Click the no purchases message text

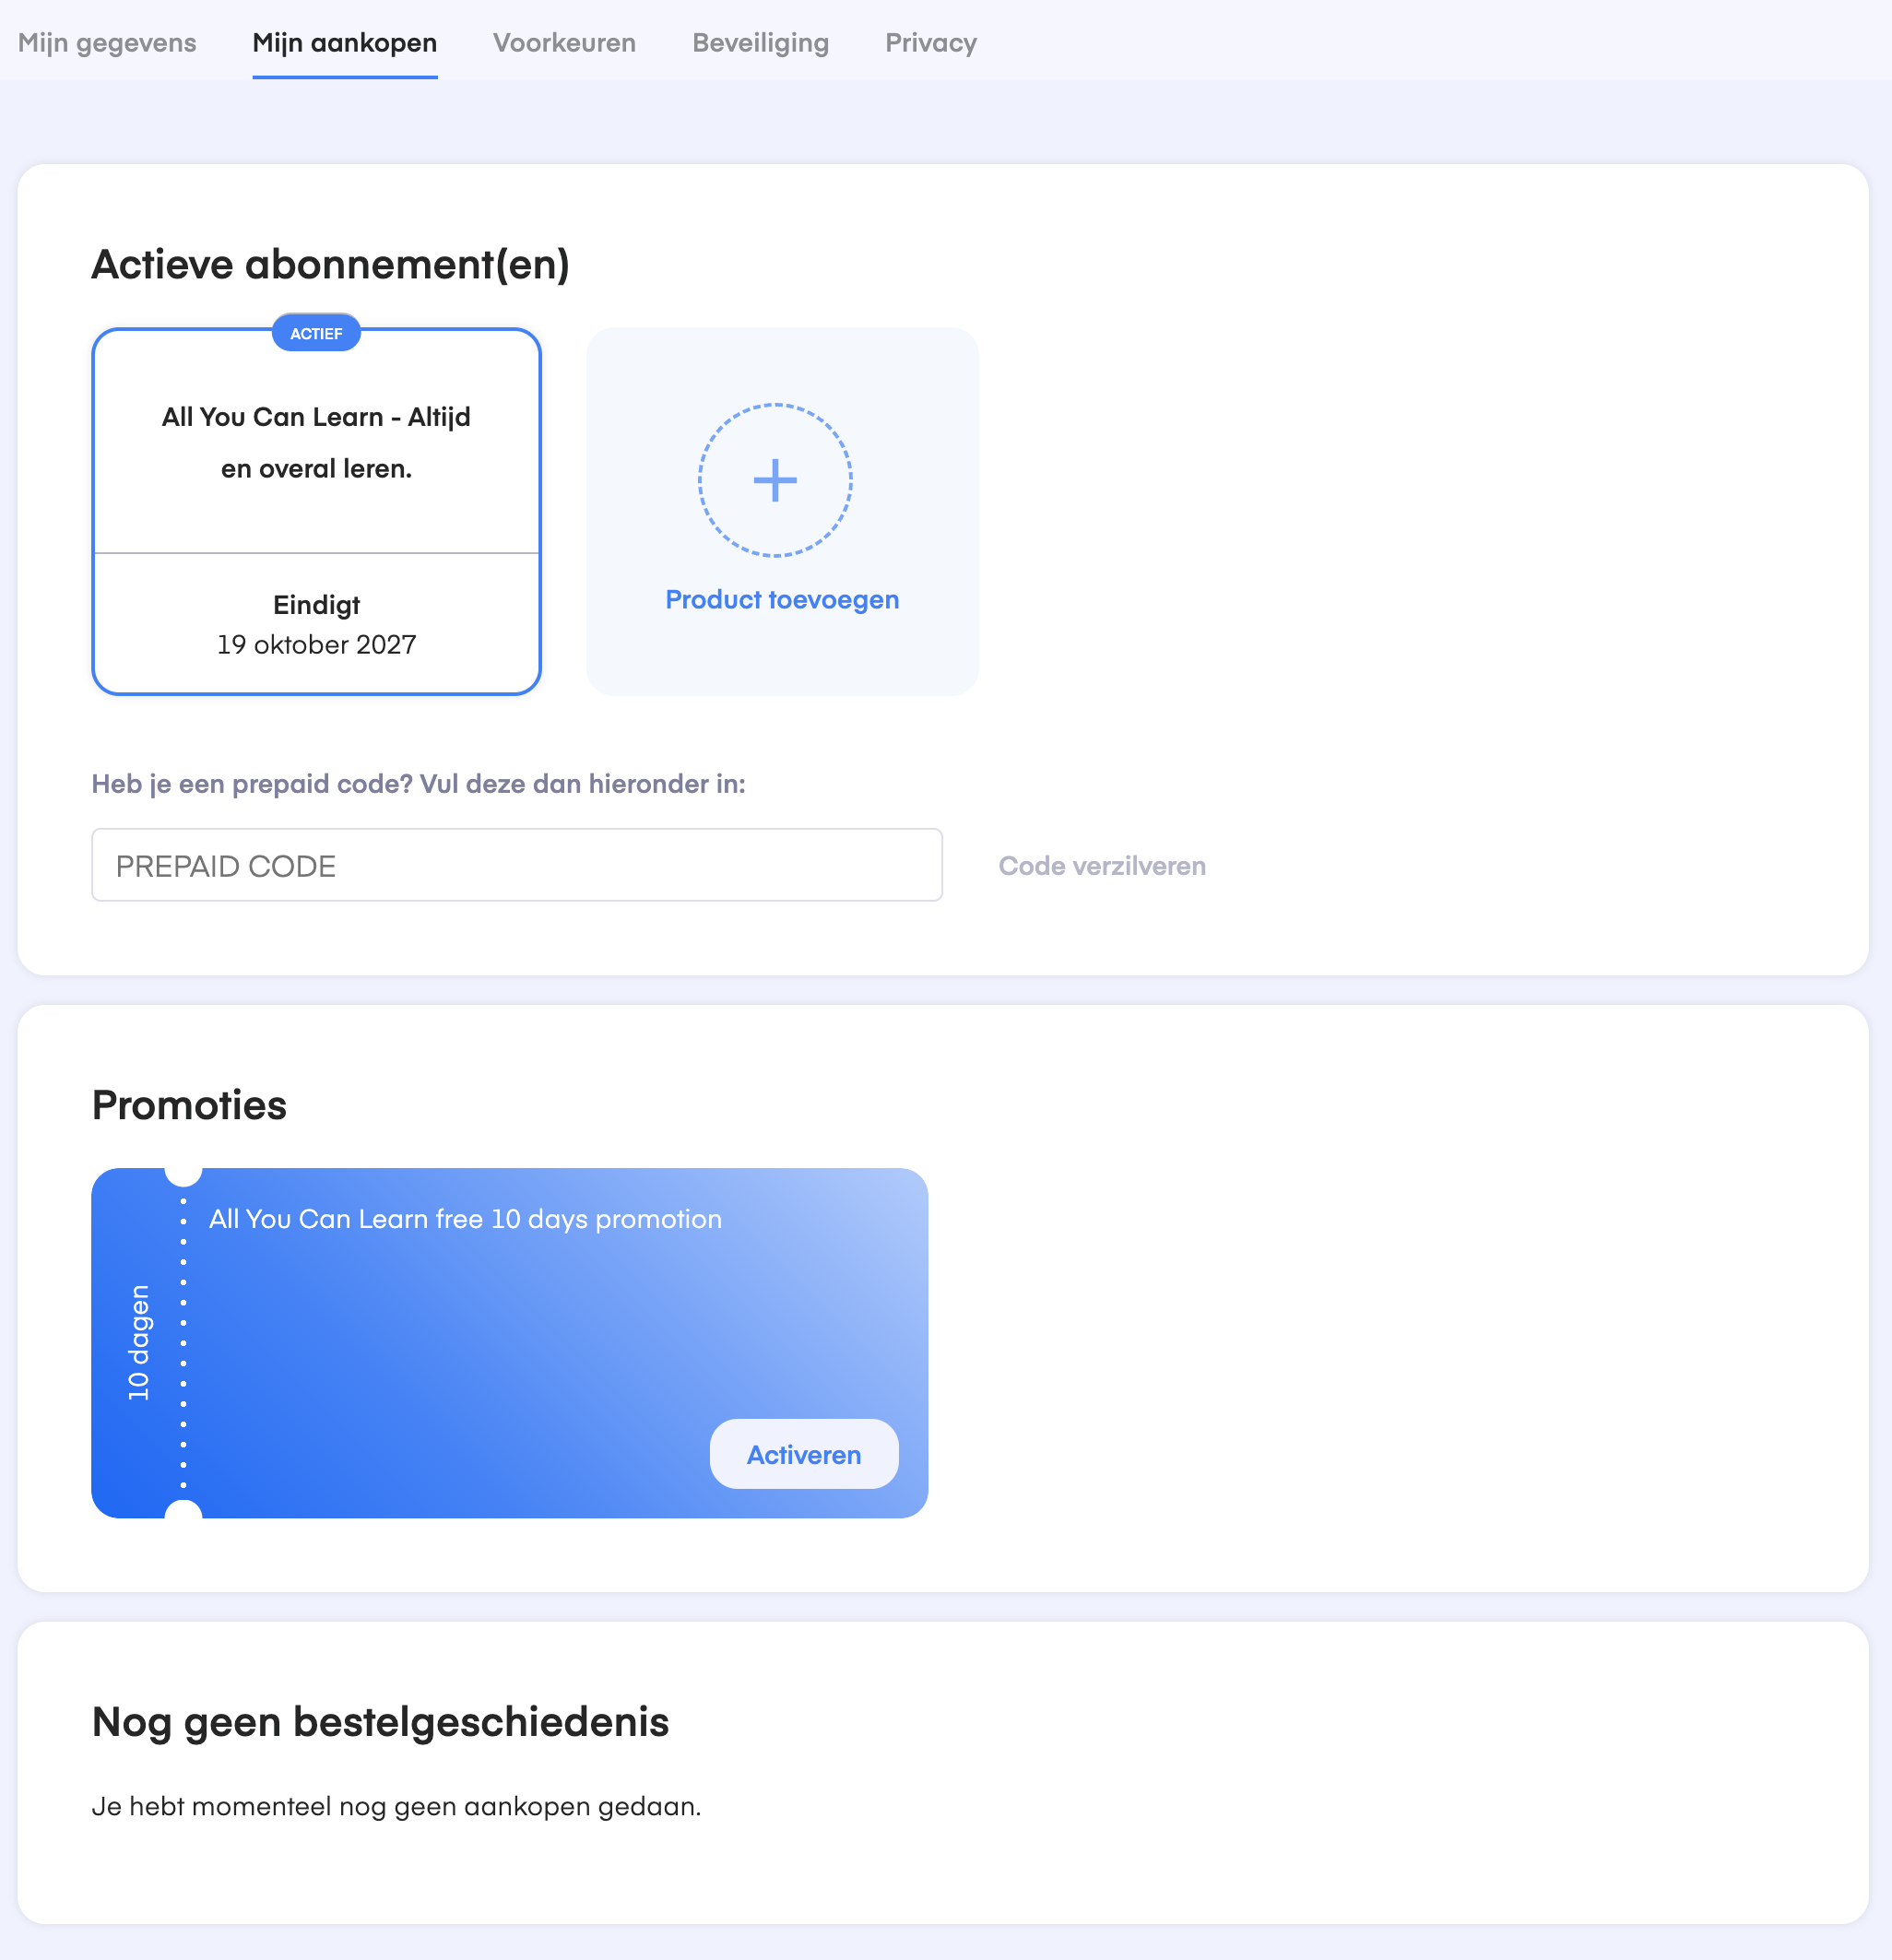[397, 1806]
